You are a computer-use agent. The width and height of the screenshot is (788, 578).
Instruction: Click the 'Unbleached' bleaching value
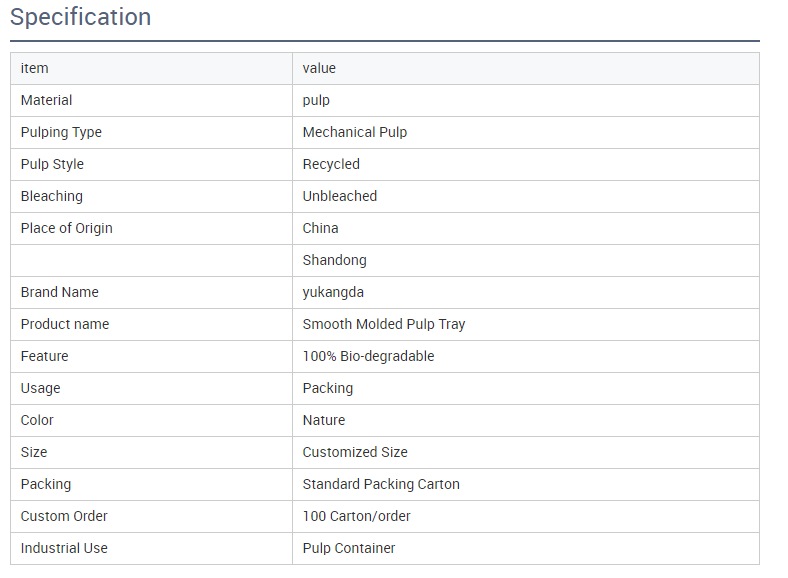click(340, 196)
